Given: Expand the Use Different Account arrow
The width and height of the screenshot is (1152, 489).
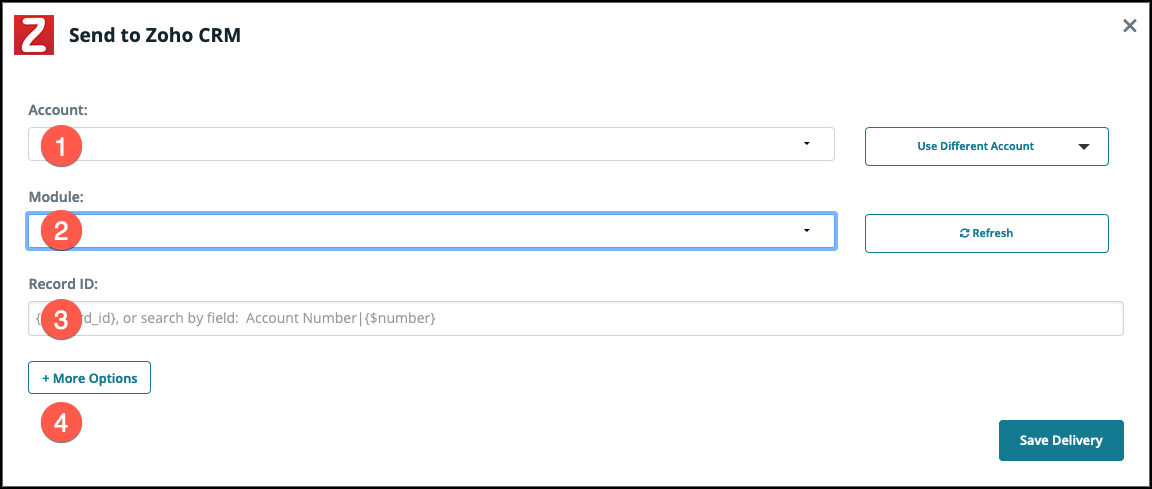Looking at the screenshot, I should click(x=1084, y=146).
